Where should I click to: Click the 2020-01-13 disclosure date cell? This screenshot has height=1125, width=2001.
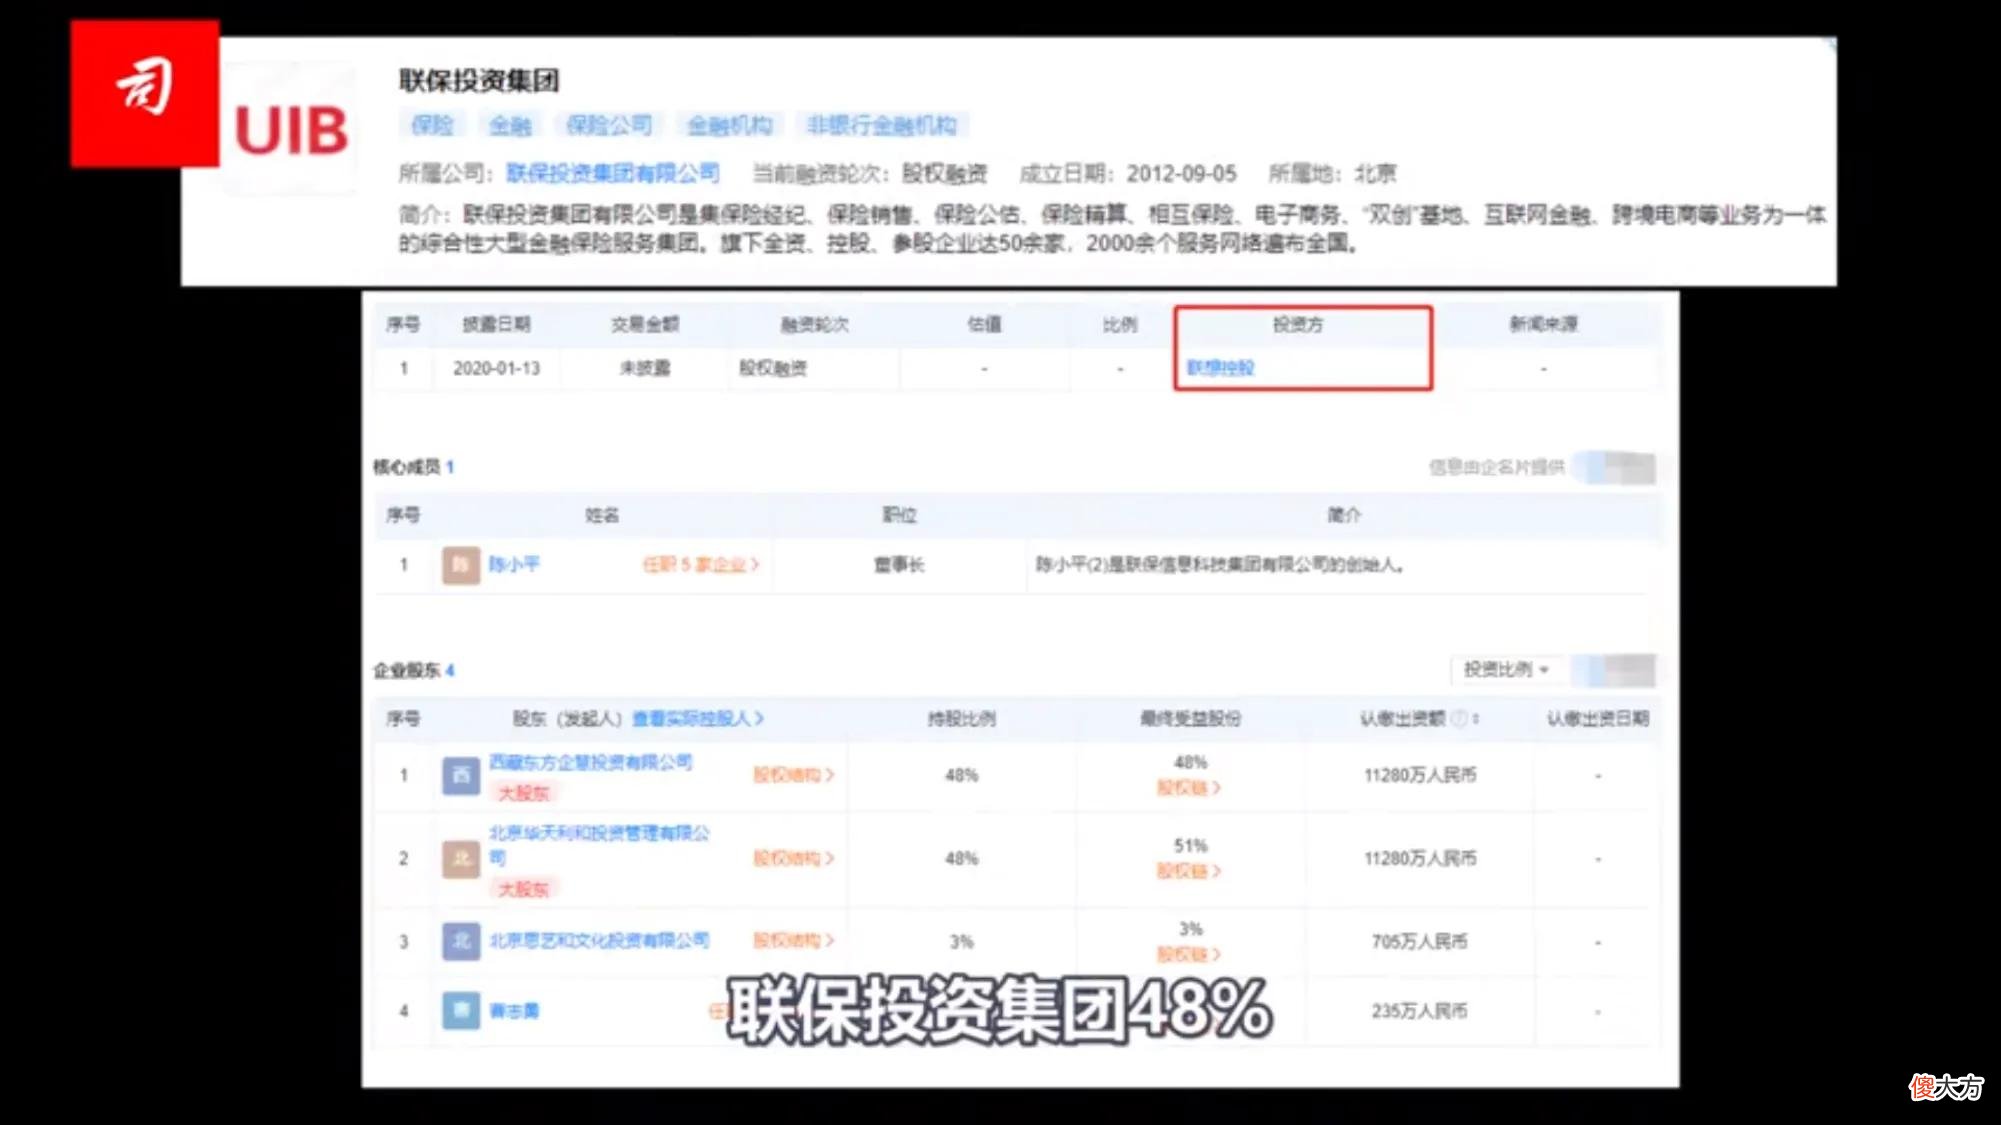496,368
